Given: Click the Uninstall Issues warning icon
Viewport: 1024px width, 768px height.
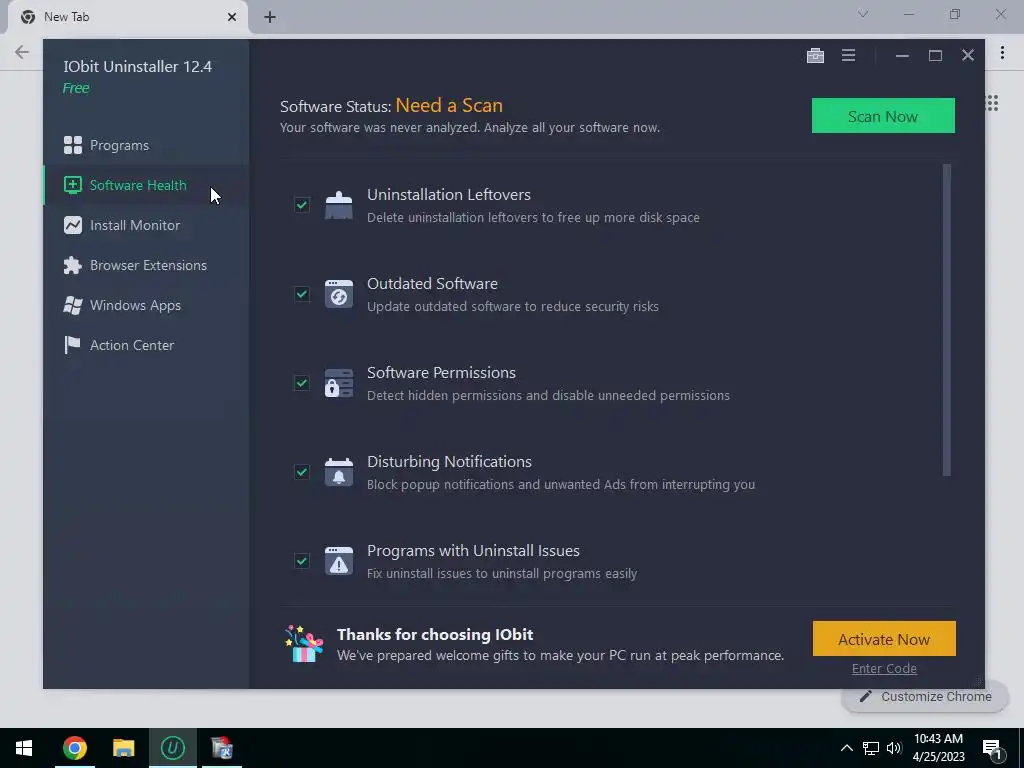Looking at the screenshot, I should tap(339, 561).
